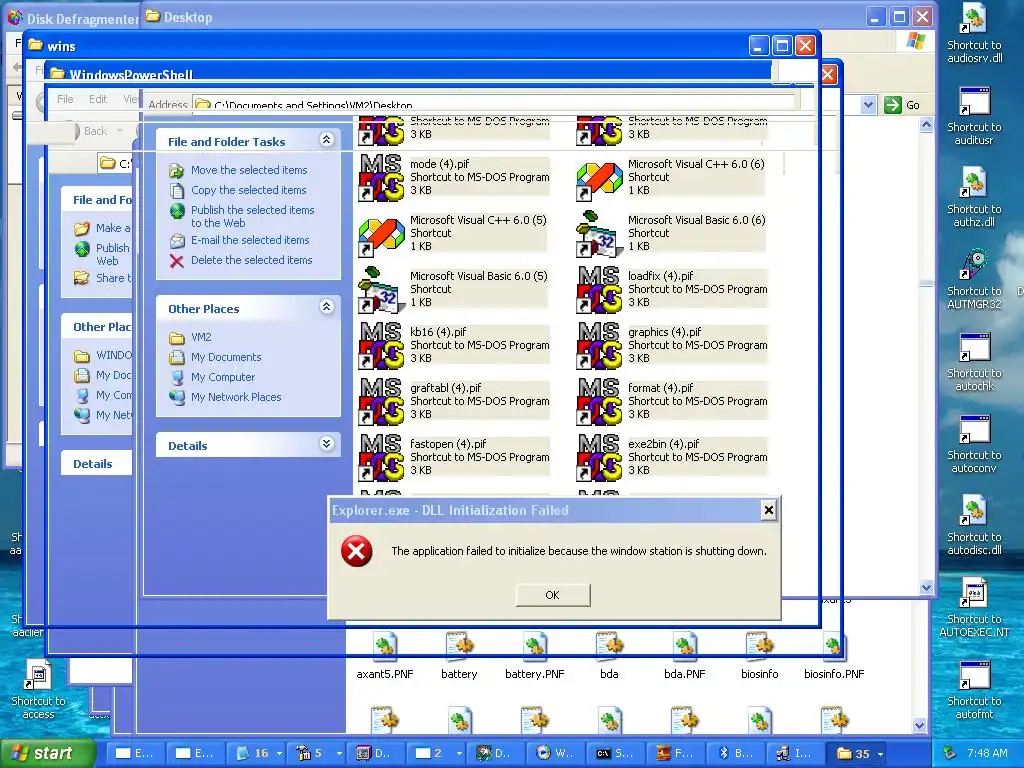Viewport: 1024px width, 768px height.
Task: Click Publish the selected items to the Web
Action: click(253, 216)
